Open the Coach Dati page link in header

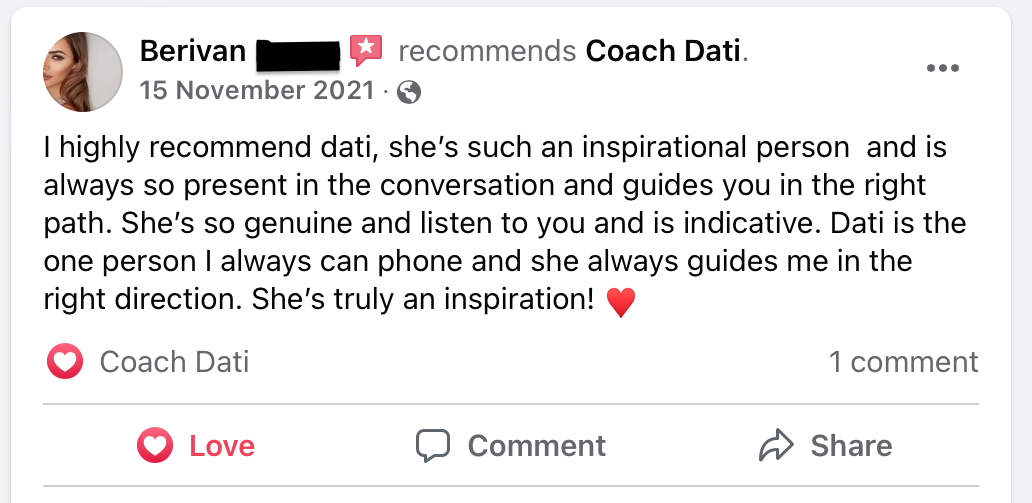(x=663, y=50)
